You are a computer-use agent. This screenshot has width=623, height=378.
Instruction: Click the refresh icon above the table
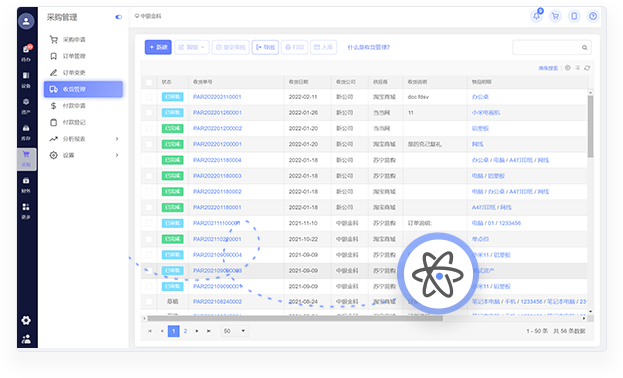point(587,68)
